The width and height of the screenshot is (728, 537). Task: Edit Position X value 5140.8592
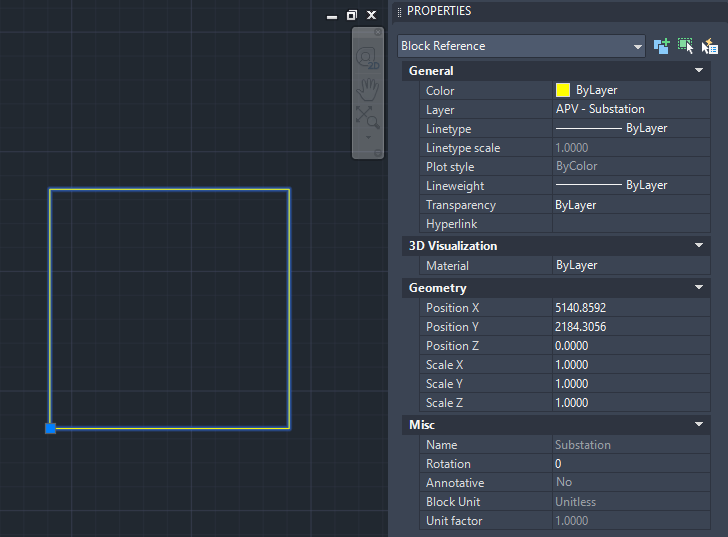point(631,308)
